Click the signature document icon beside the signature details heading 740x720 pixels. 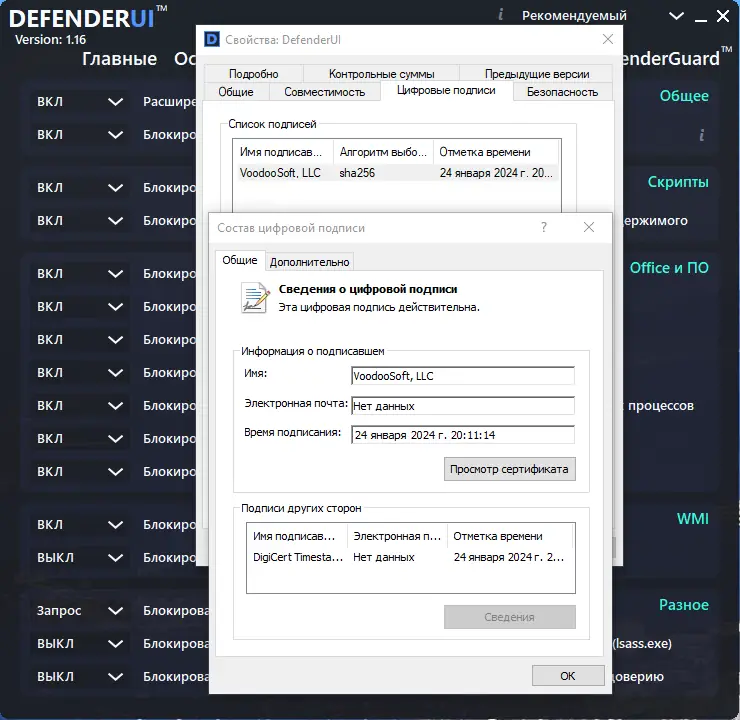[x=255, y=298]
